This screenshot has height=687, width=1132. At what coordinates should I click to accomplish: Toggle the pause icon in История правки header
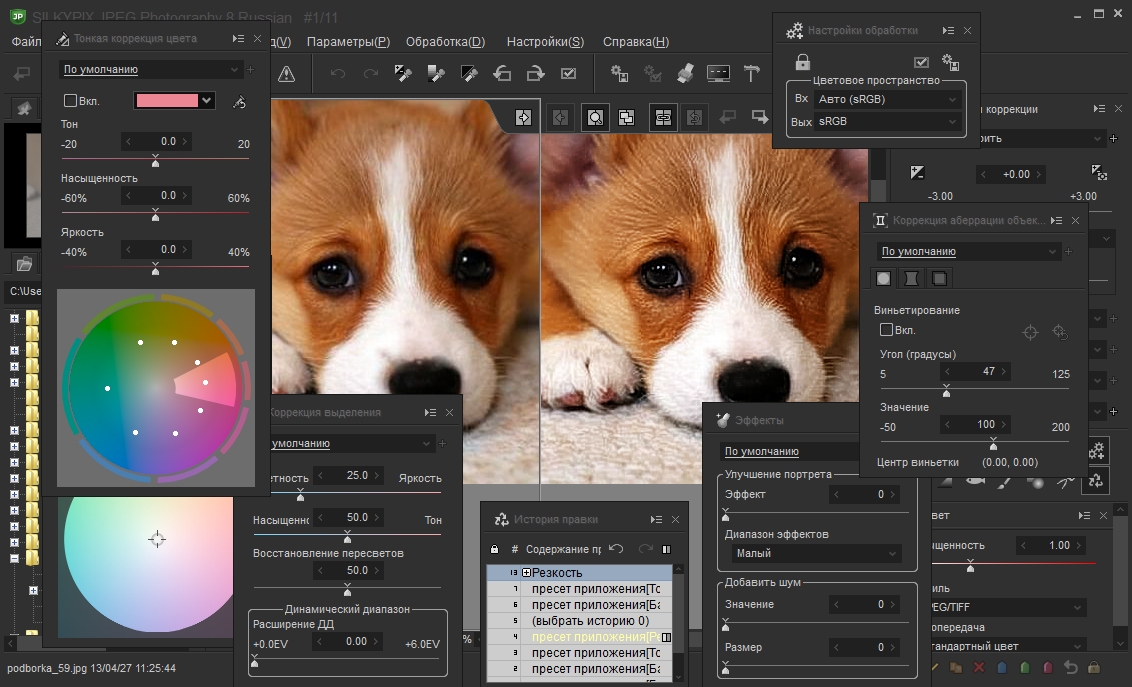pyautogui.click(x=666, y=549)
